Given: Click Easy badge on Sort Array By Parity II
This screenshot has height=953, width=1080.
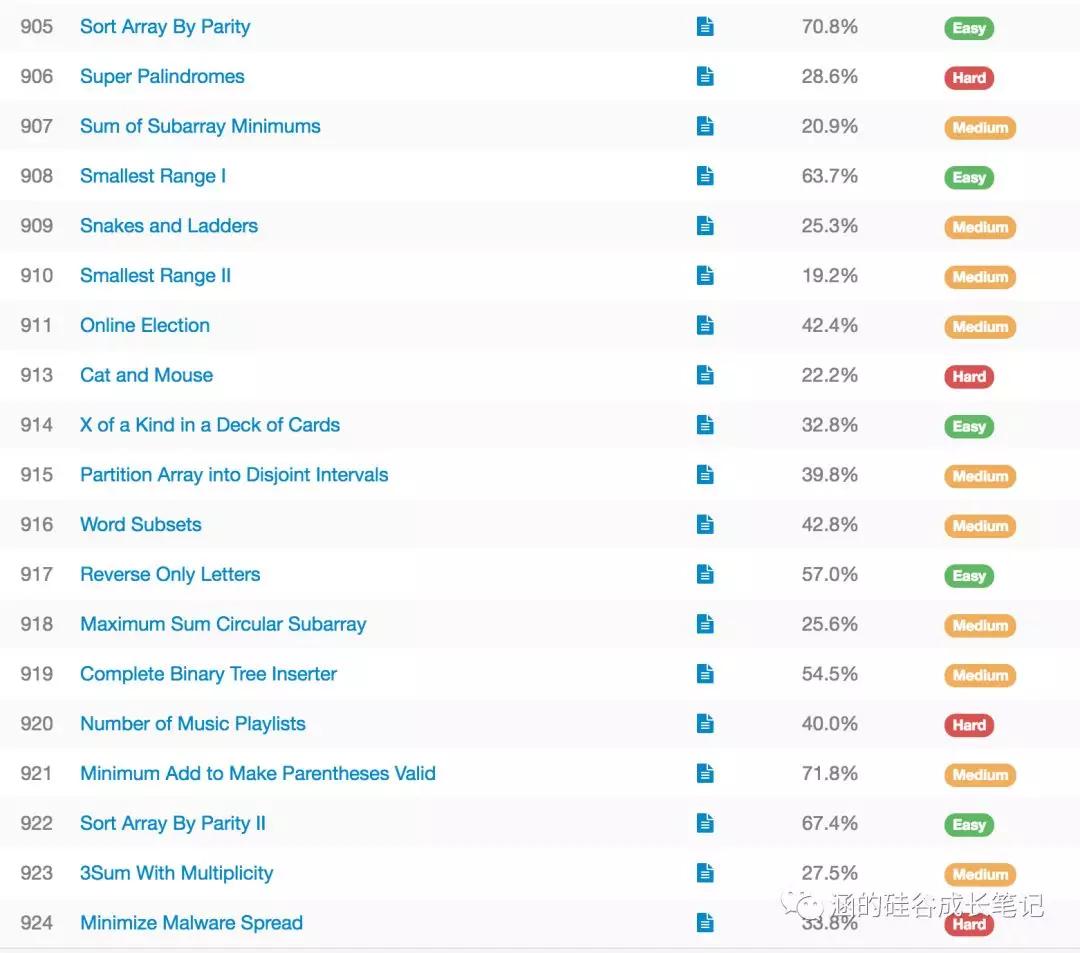Looking at the screenshot, I should (968, 824).
